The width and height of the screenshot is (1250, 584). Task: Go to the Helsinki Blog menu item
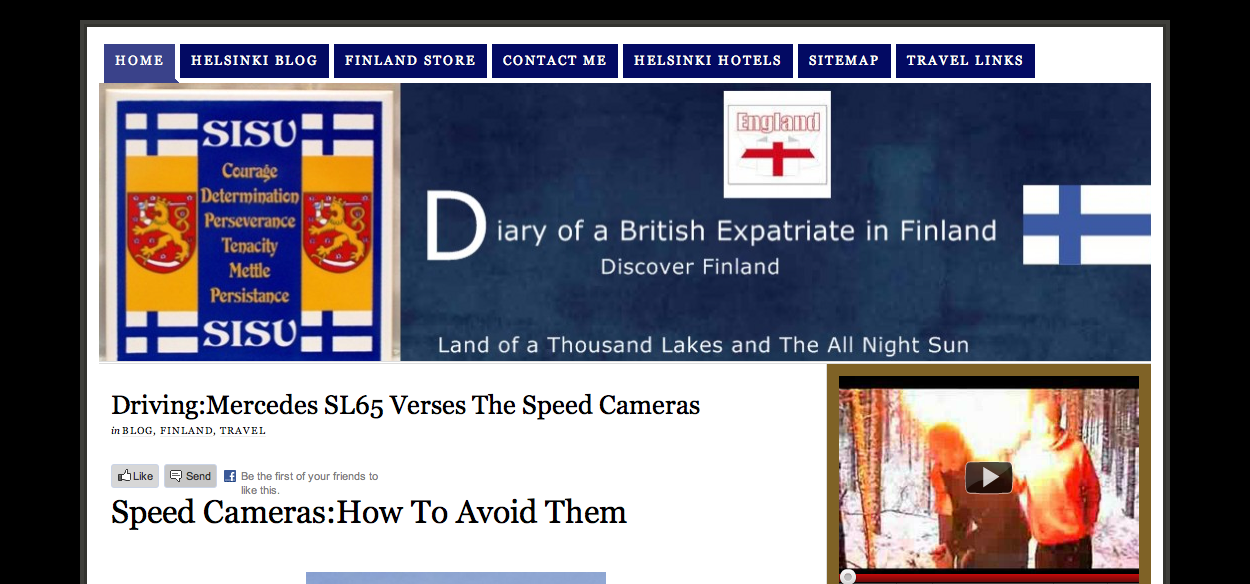coord(254,61)
